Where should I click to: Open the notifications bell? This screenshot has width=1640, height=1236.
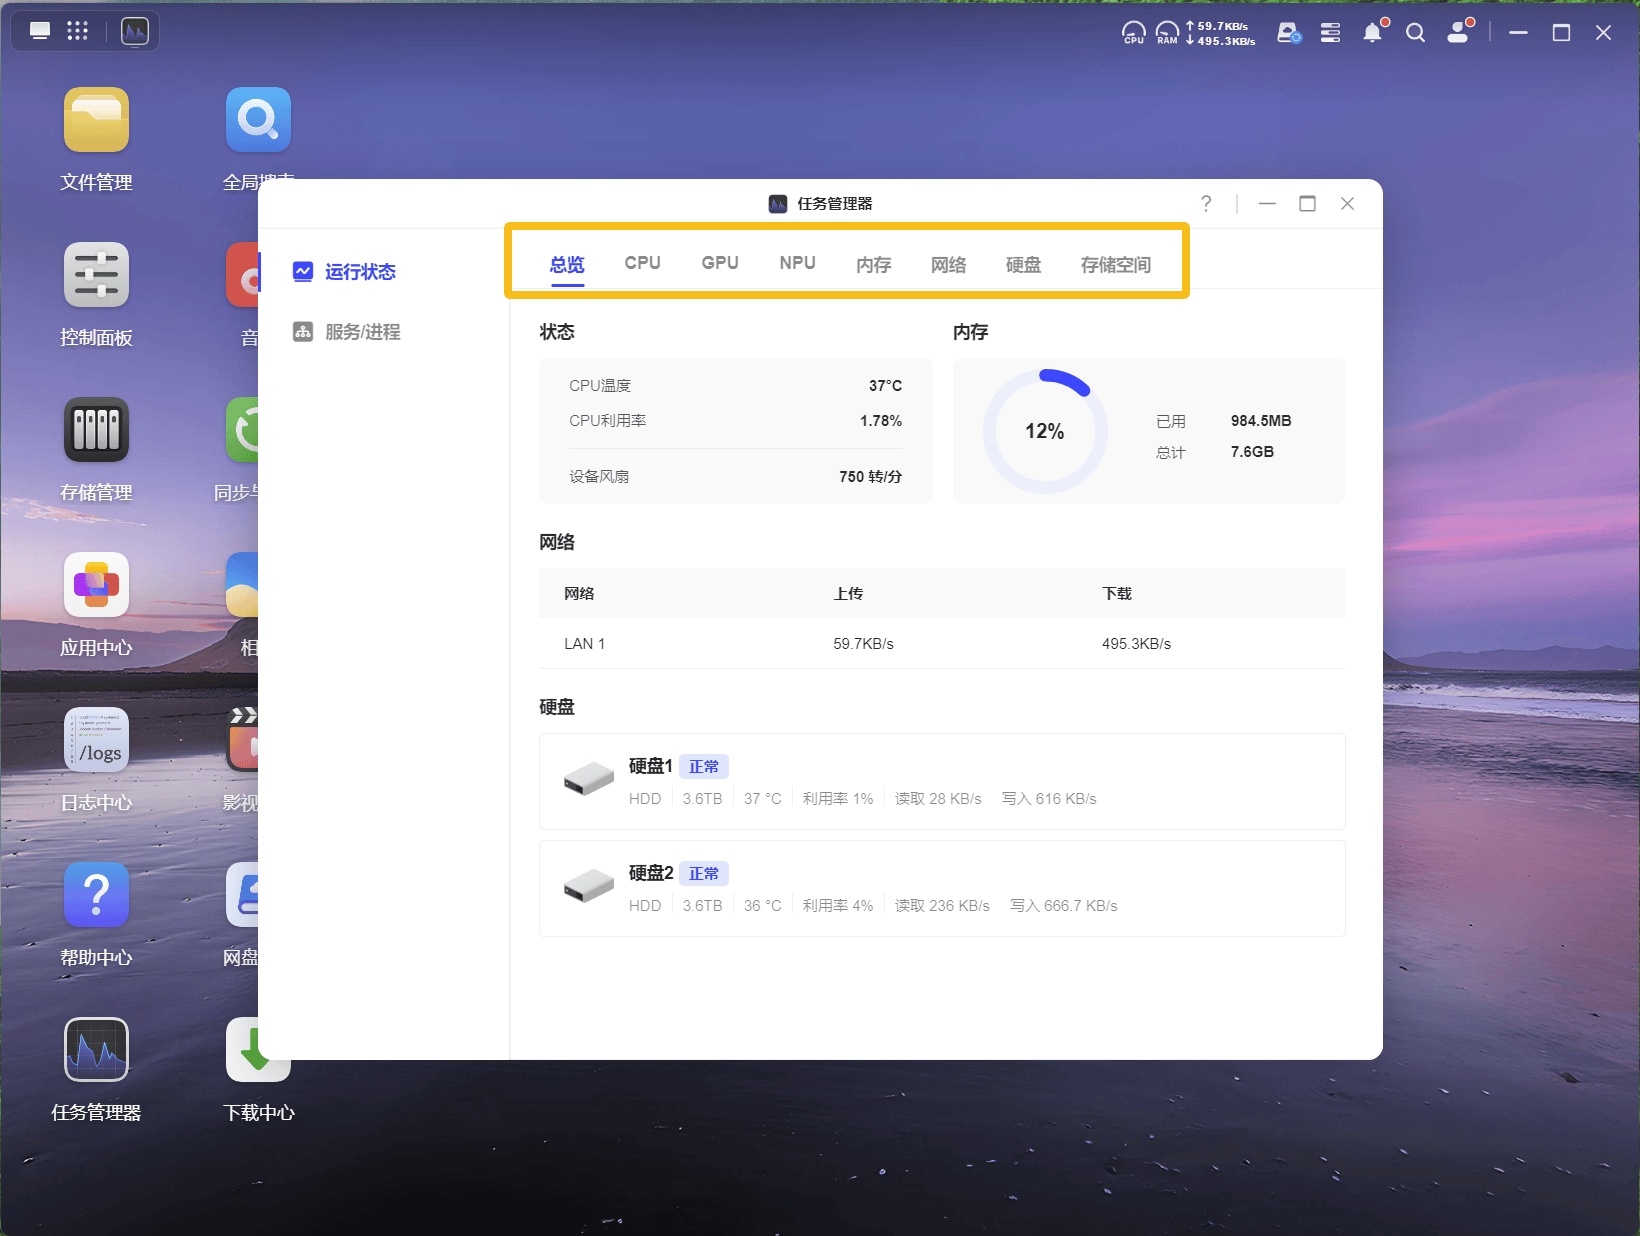tap(1373, 33)
